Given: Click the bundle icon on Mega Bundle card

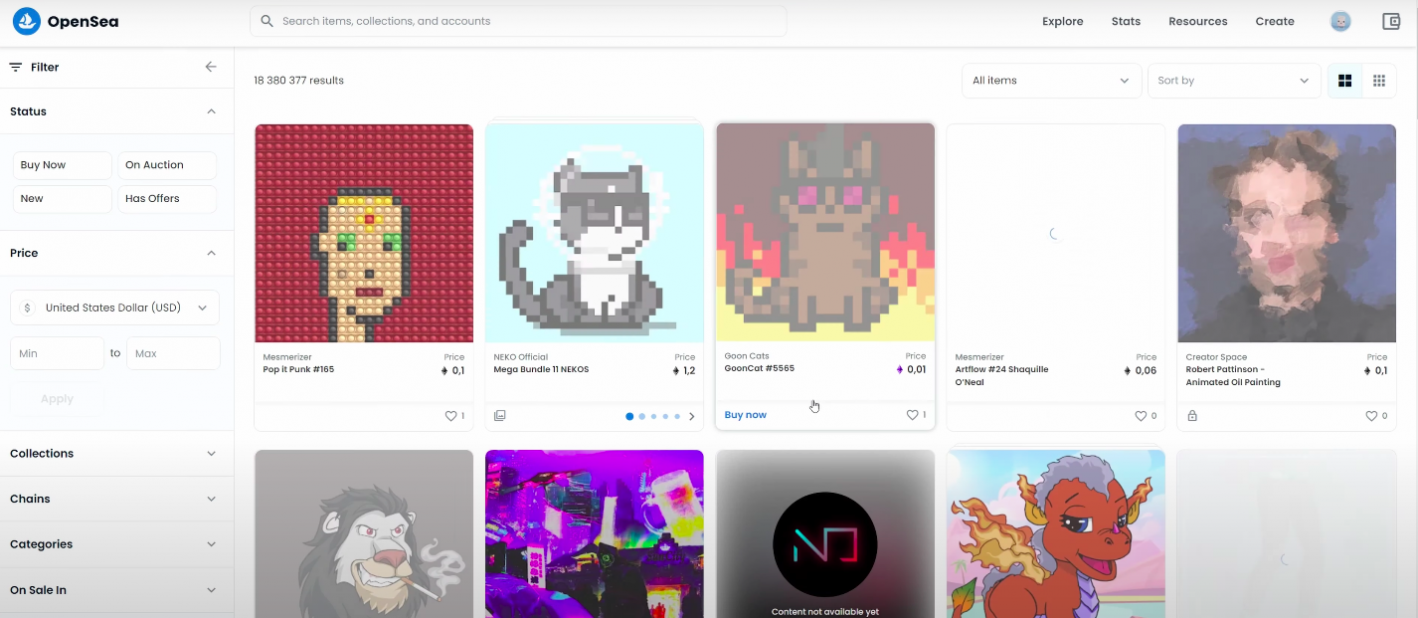Looking at the screenshot, I should tap(500, 416).
